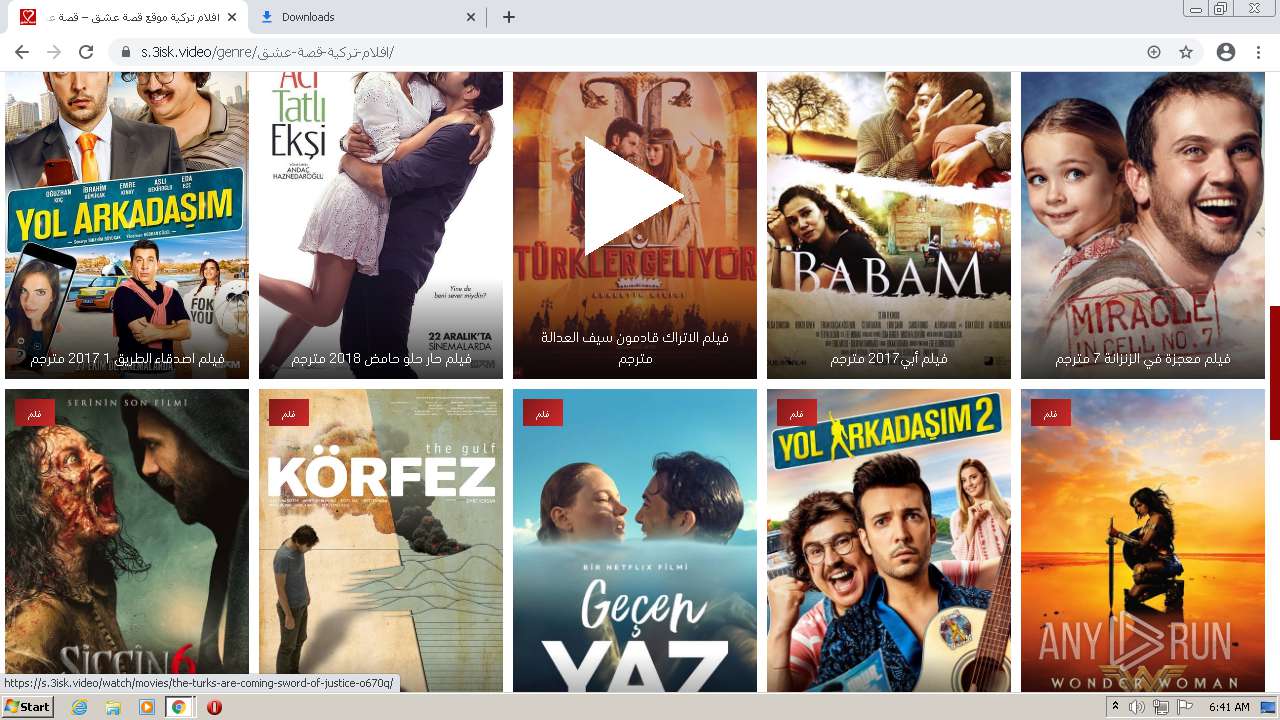This screenshot has width=1280, height=720.
Task: Click the red page scrollbar thumb
Action: pos(1275,373)
